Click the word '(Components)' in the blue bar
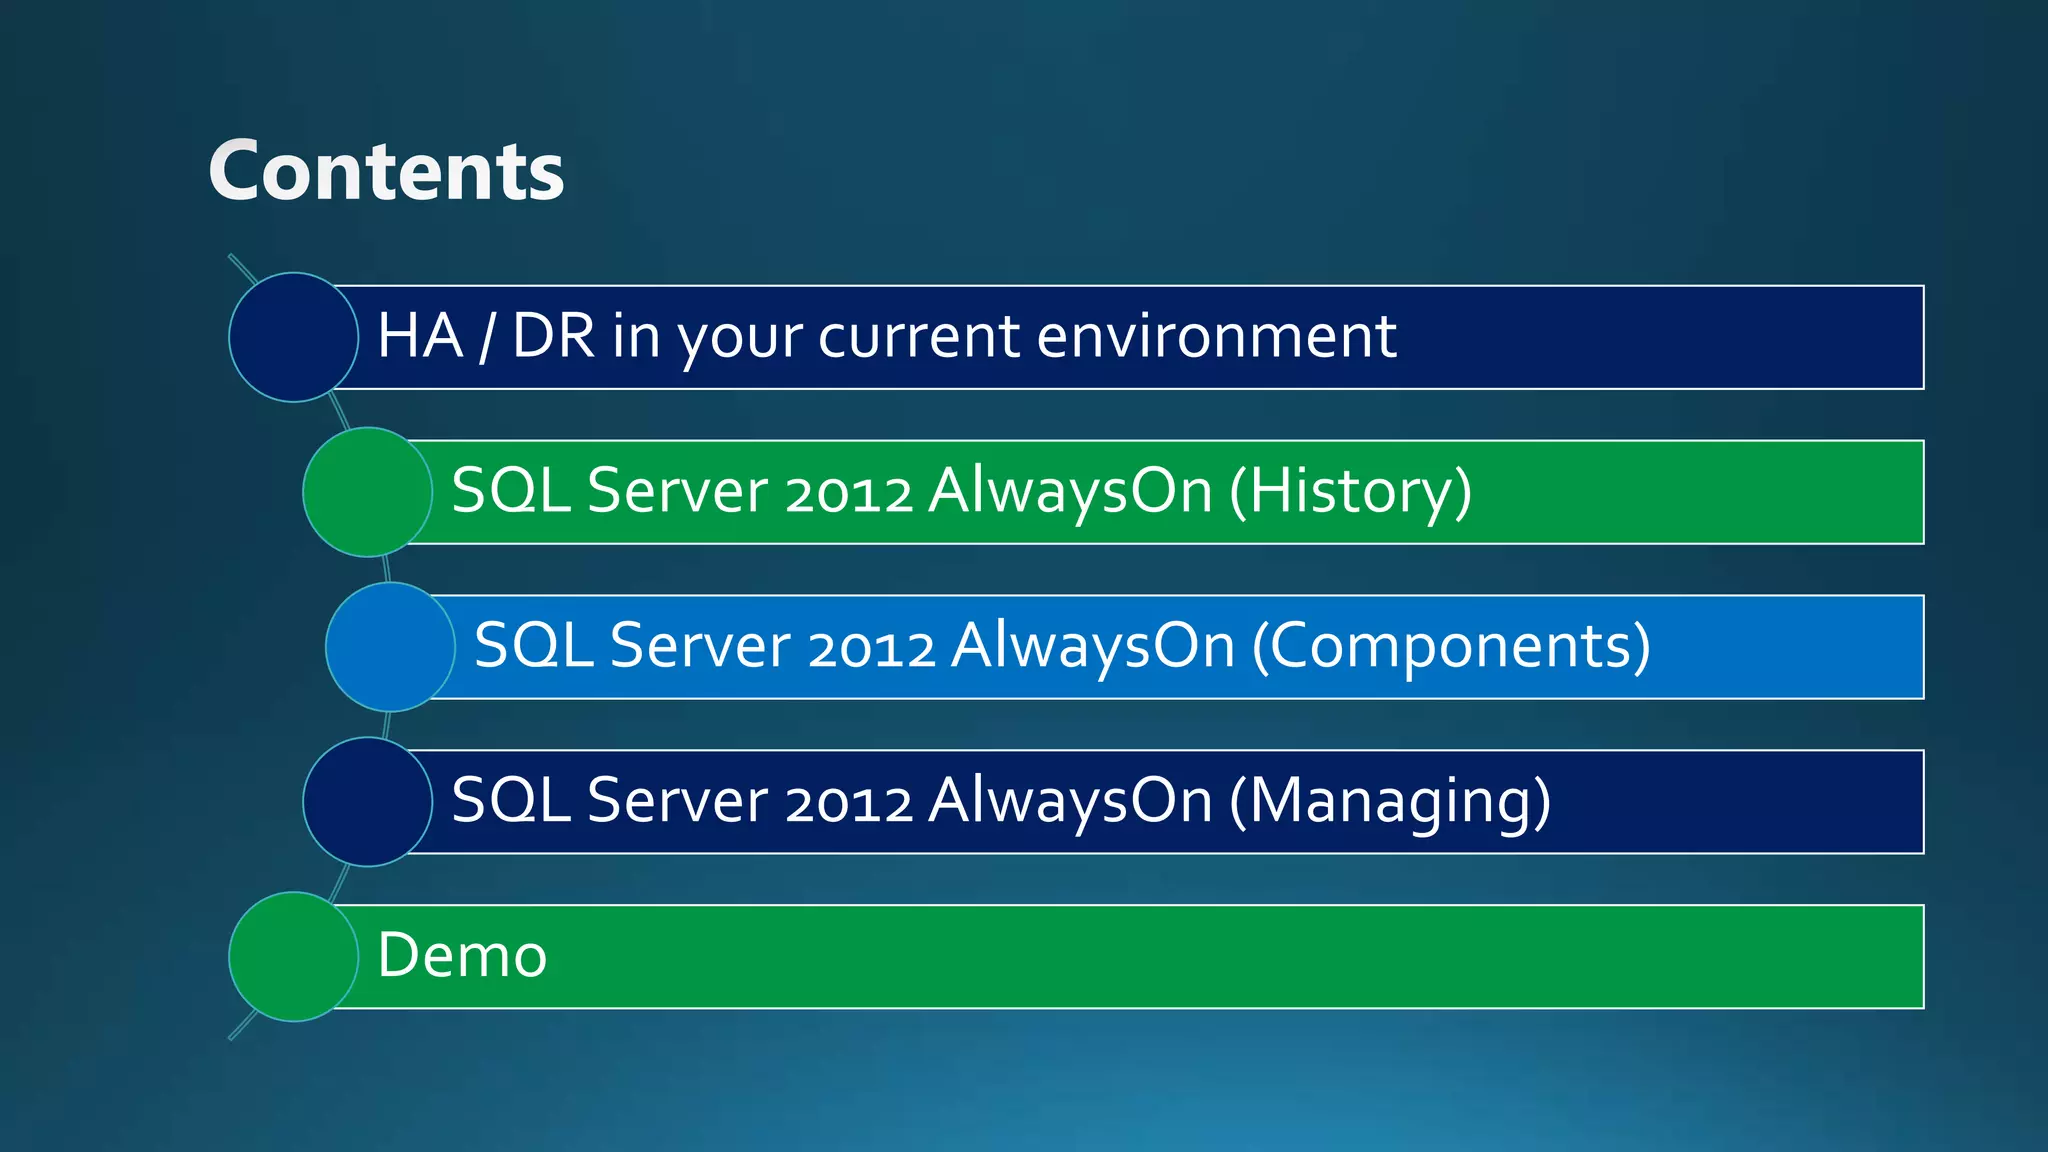The width and height of the screenshot is (2048, 1152). tap(1451, 646)
